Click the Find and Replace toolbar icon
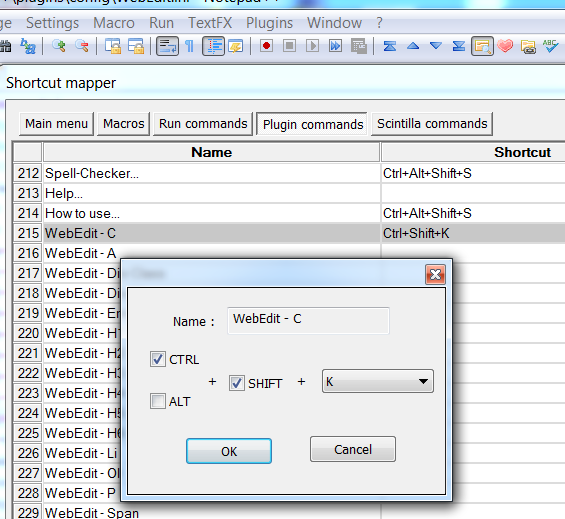The height and width of the screenshot is (519, 565). tap(28, 46)
